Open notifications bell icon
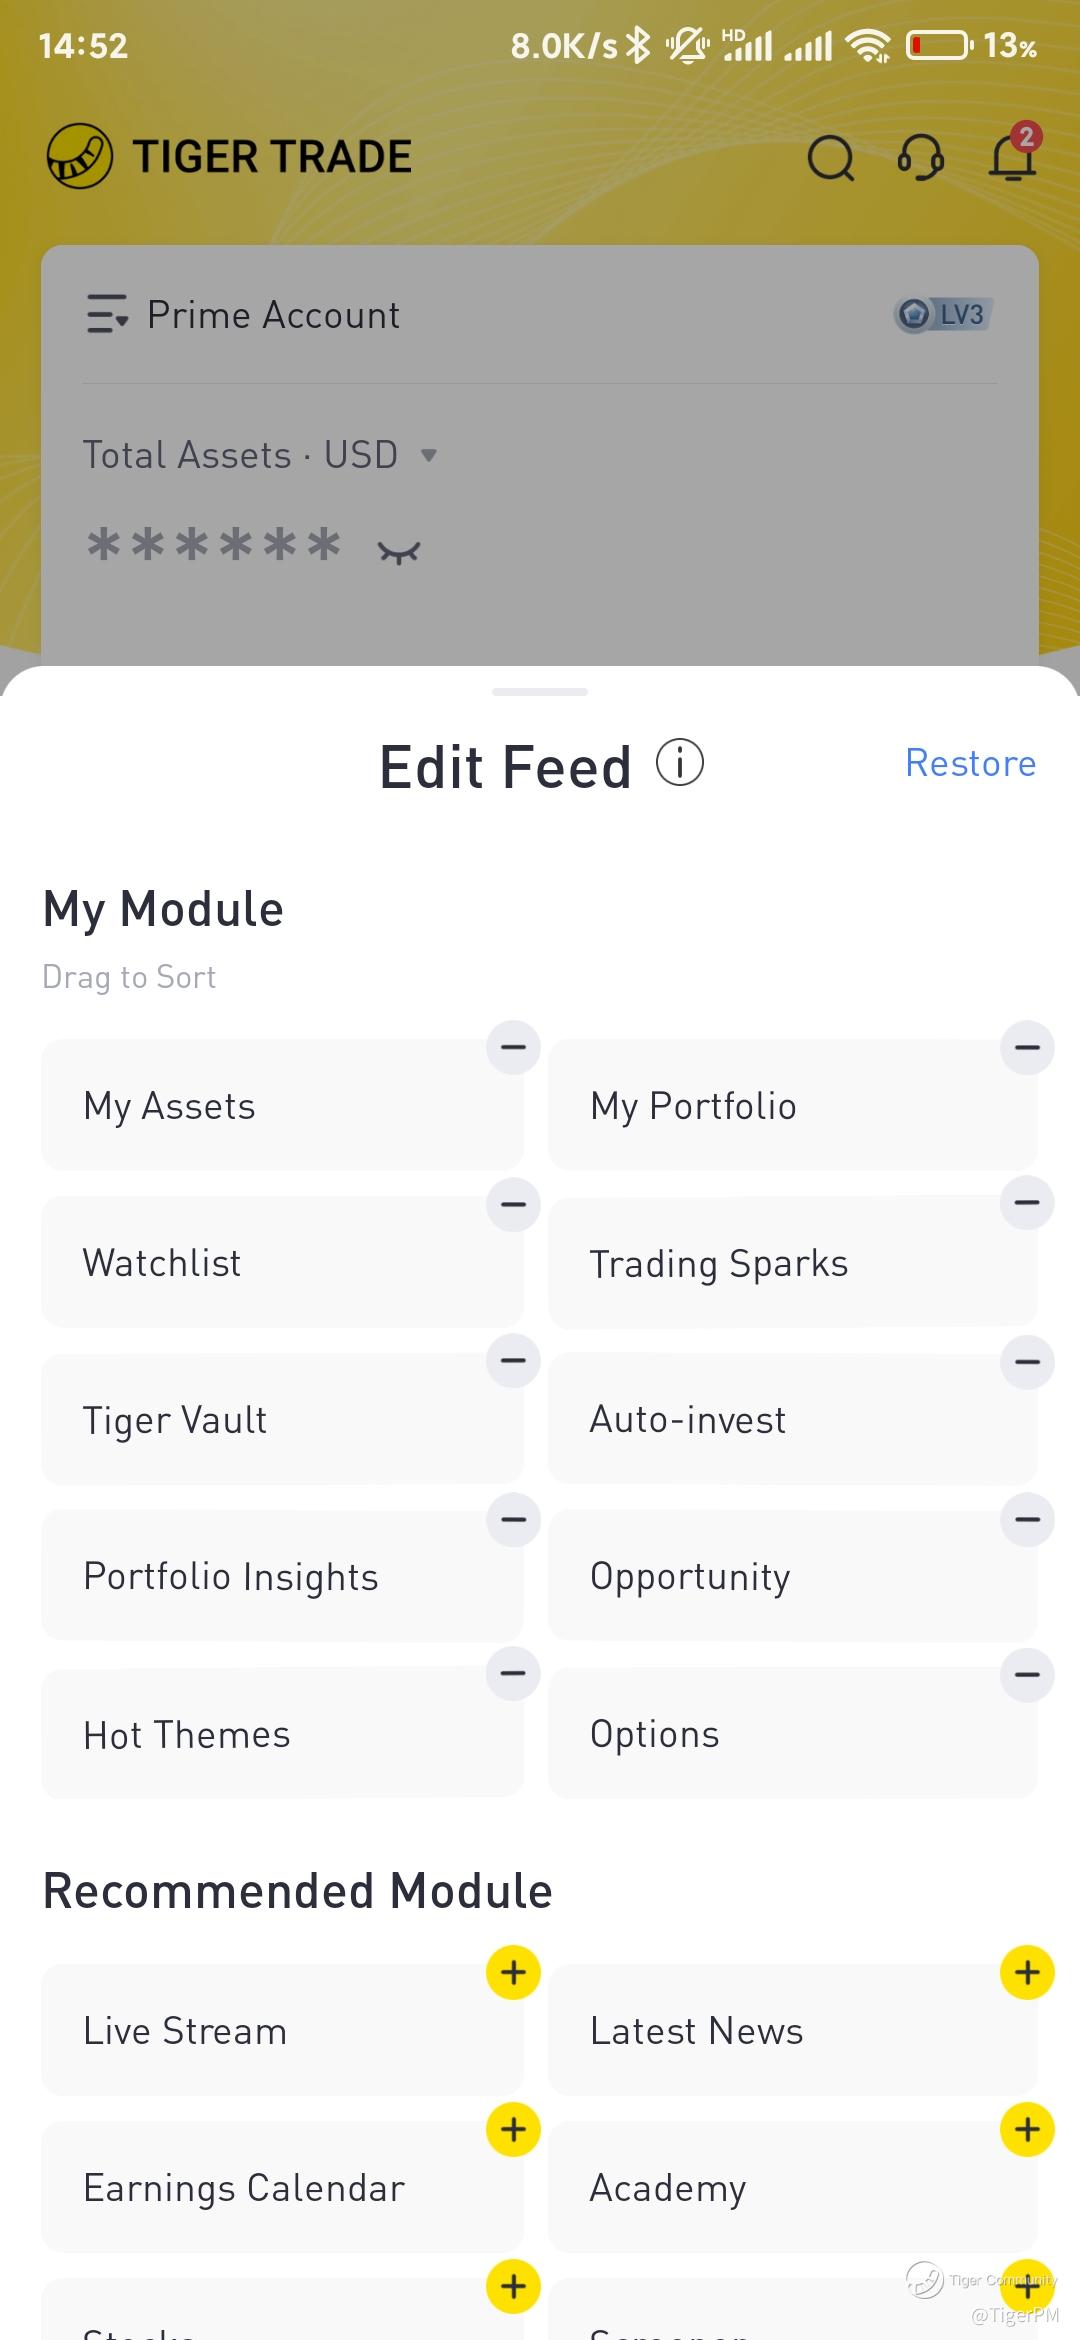 tap(1012, 156)
